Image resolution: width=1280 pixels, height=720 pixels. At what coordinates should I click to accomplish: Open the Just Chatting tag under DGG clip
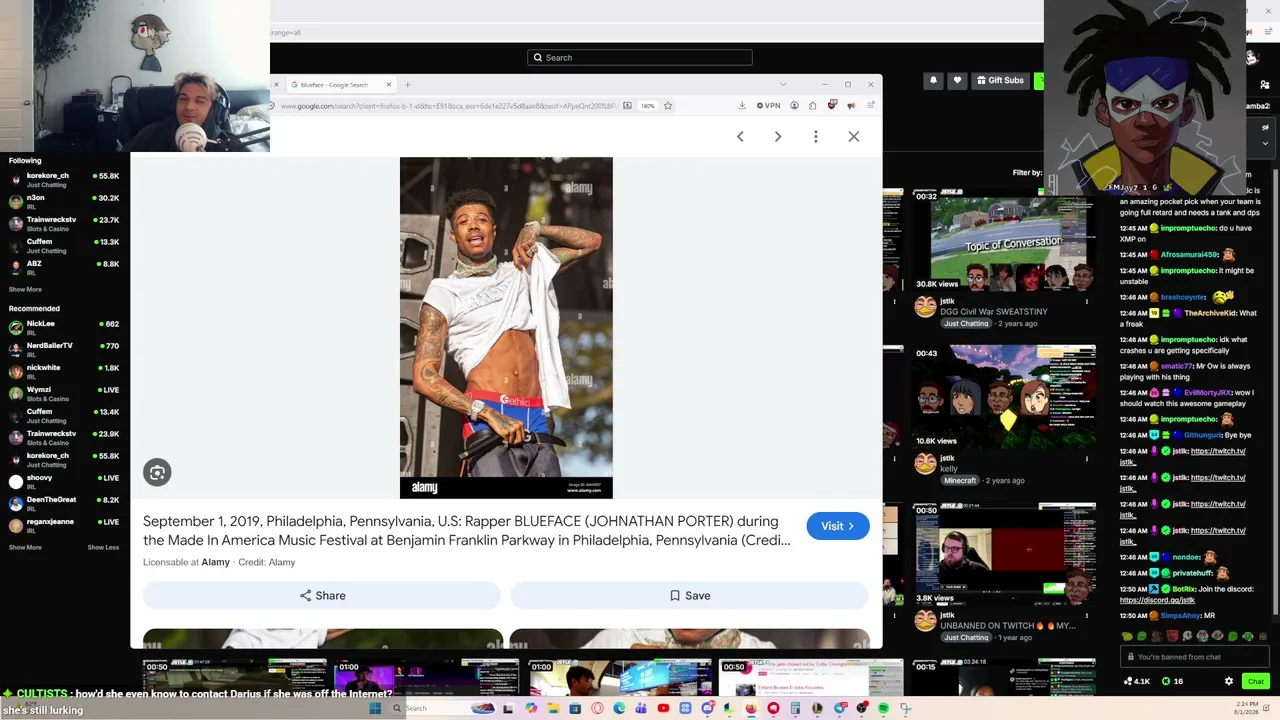(966, 324)
